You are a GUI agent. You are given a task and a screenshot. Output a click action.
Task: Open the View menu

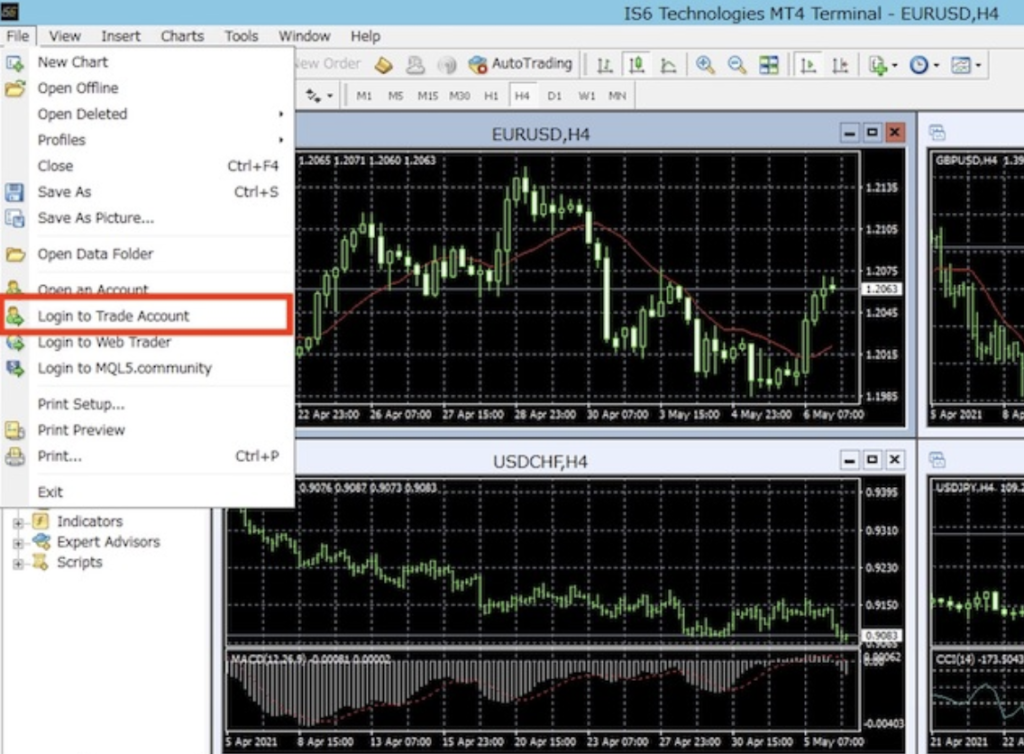tap(65, 36)
